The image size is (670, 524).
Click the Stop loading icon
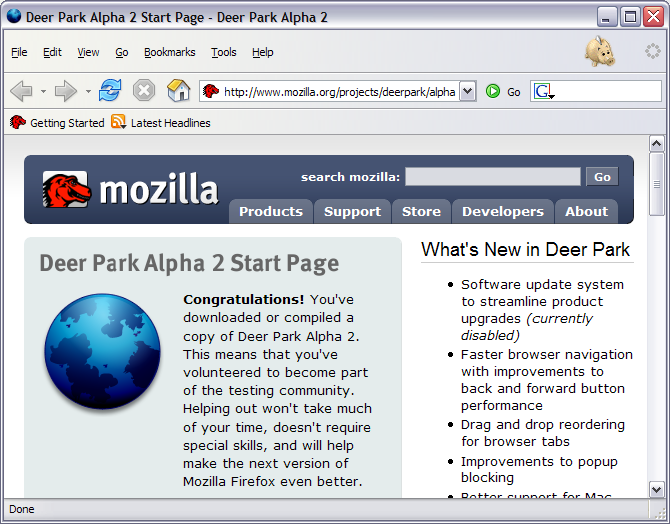click(x=144, y=92)
